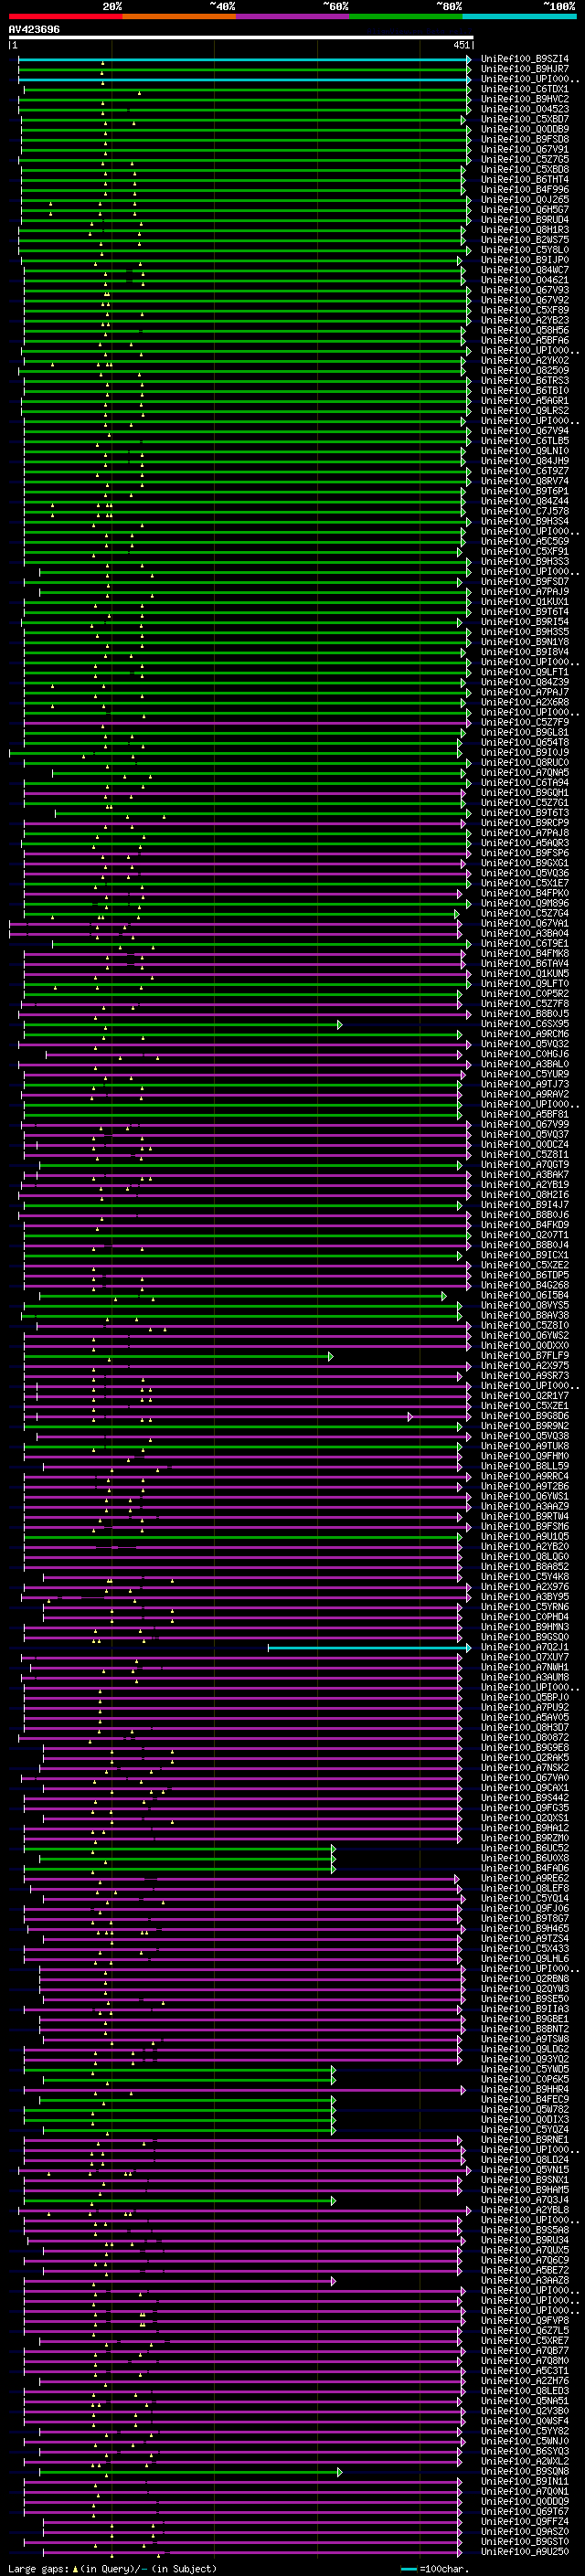Click the short green bar of UniRef100_C6SX95
This screenshot has width=585, height=2576.
tap(183, 1025)
